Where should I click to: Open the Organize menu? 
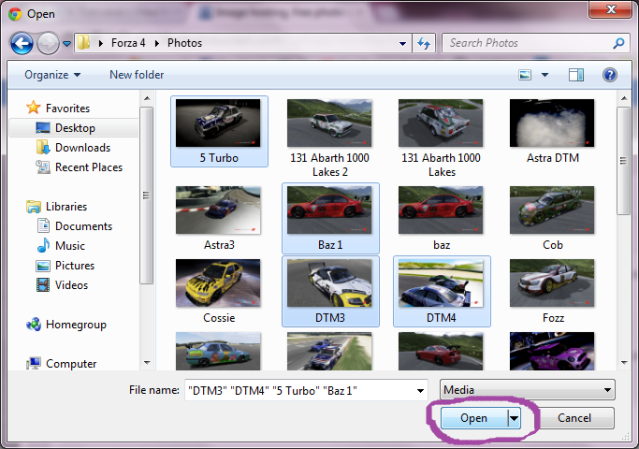53,75
